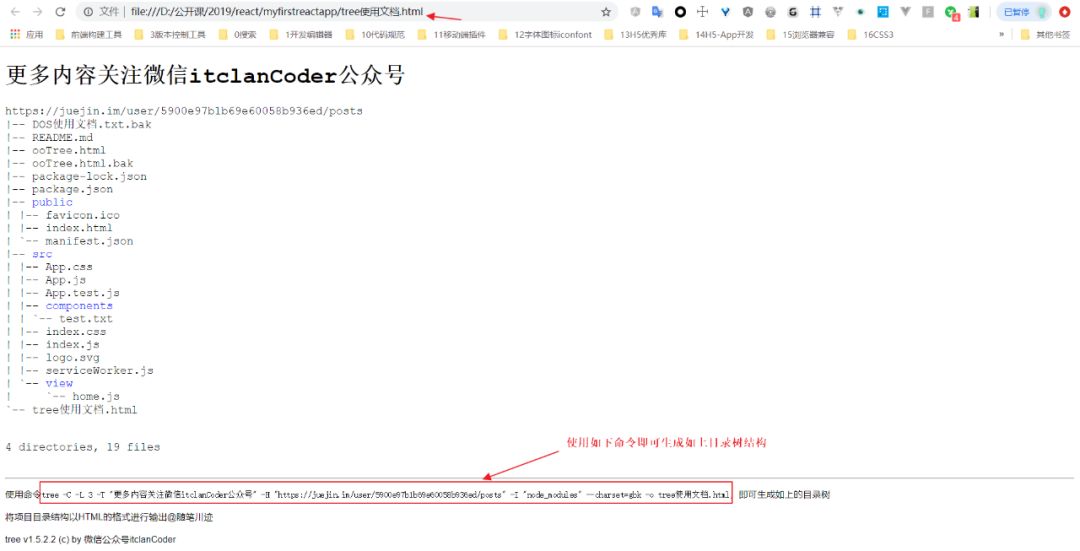
Task: Follow the public directory link
Action: pyautogui.click(x=52, y=202)
